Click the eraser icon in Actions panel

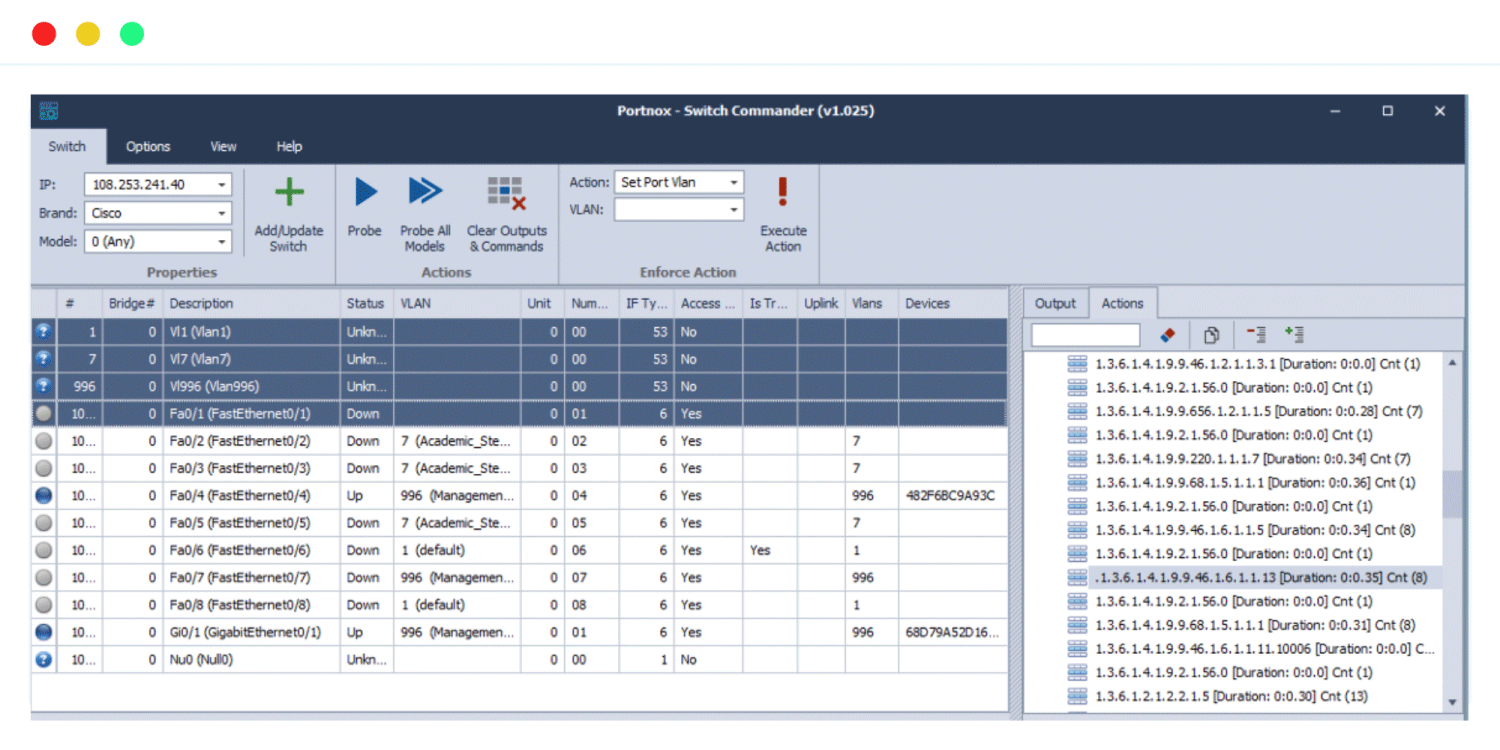click(x=1167, y=334)
